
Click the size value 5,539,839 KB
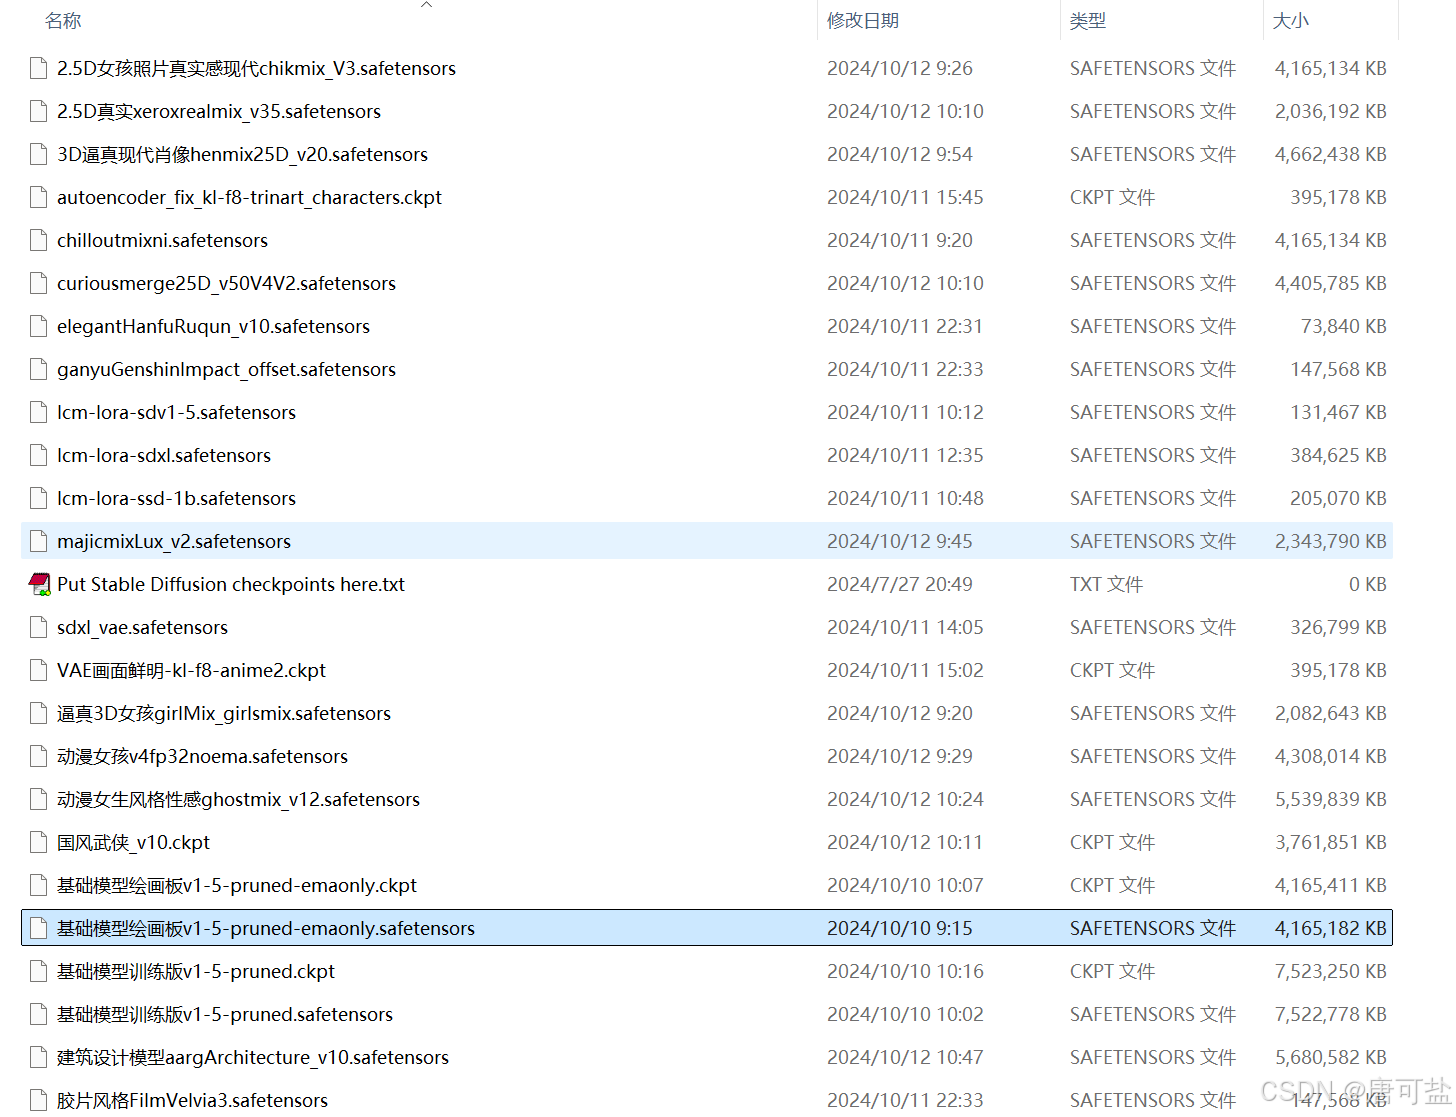1330,799
